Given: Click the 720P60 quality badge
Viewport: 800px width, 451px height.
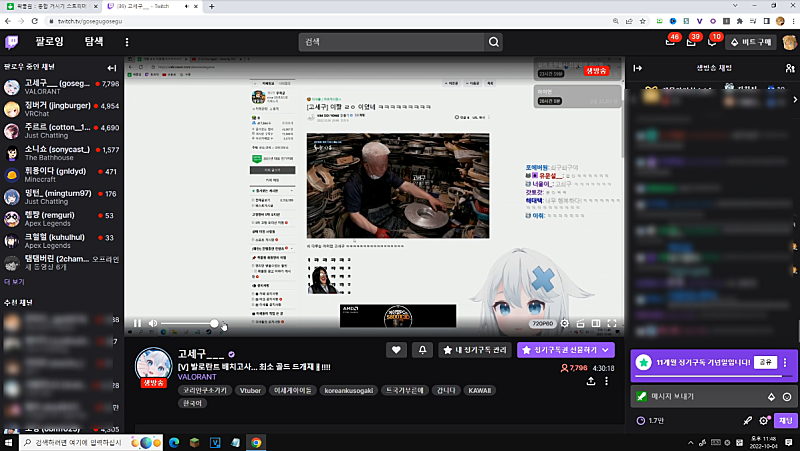Looking at the screenshot, I should (x=542, y=323).
